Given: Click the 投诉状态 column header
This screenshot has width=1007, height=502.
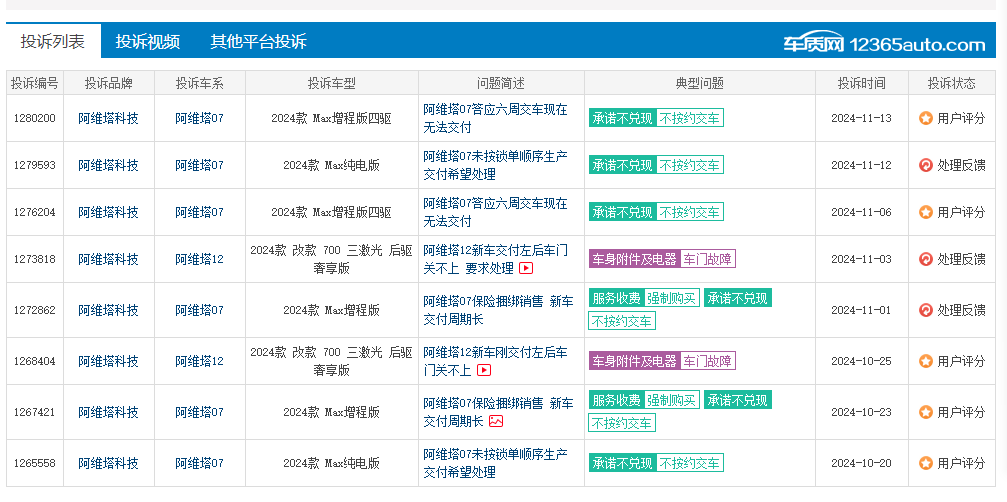Looking at the screenshot, I should 951,83.
